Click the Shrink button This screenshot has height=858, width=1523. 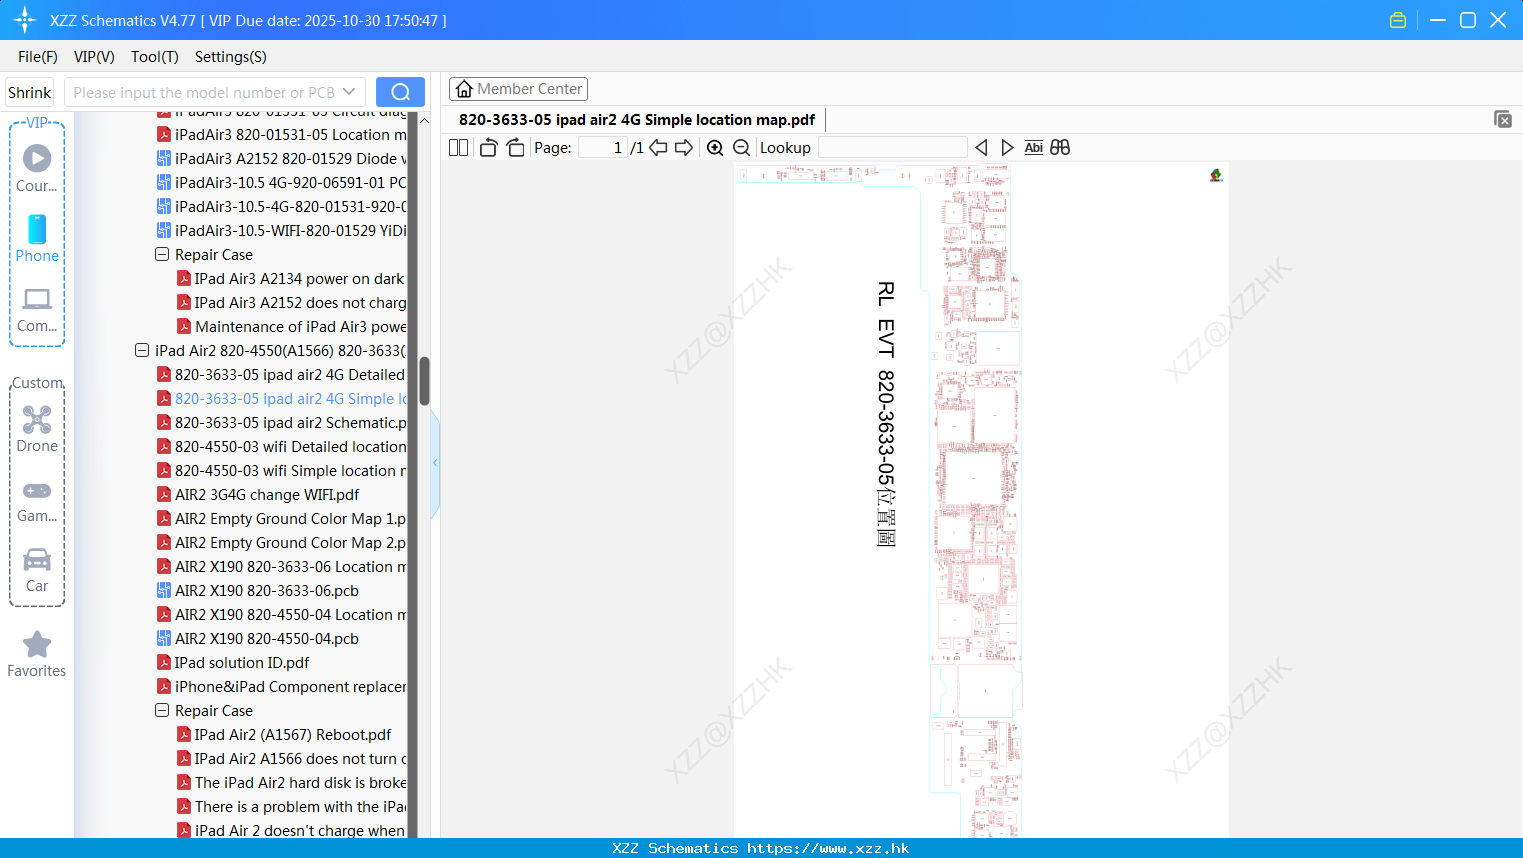point(30,92)
